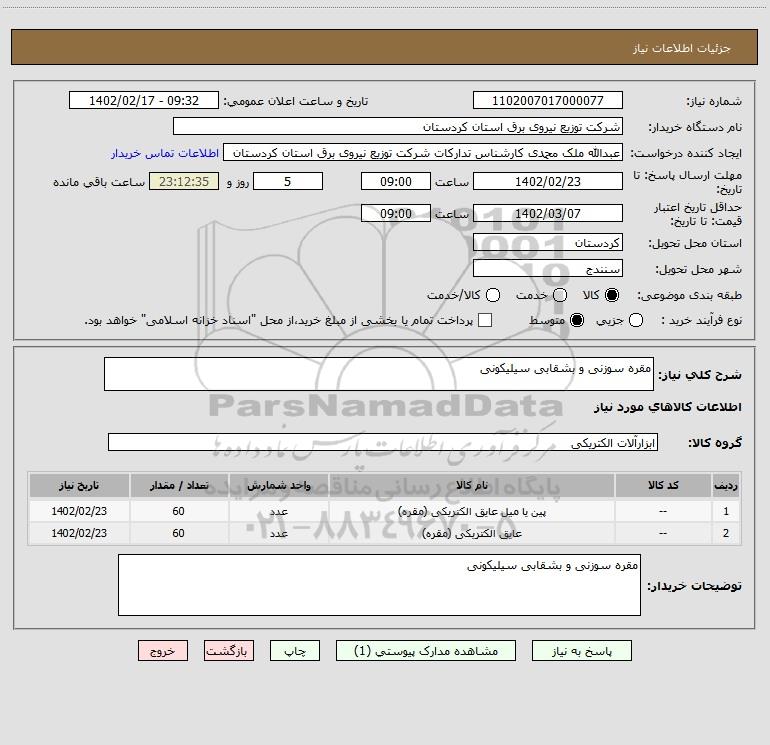The image size is (770, 745).
Task: Click row number 2 cell
Action: (x=726, y=533)
